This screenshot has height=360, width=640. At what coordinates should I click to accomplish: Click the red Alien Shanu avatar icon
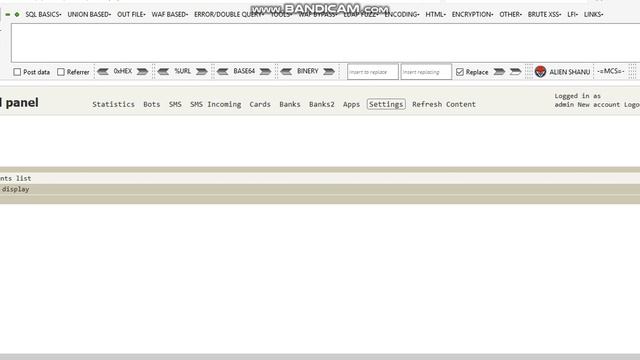(540, 71)
